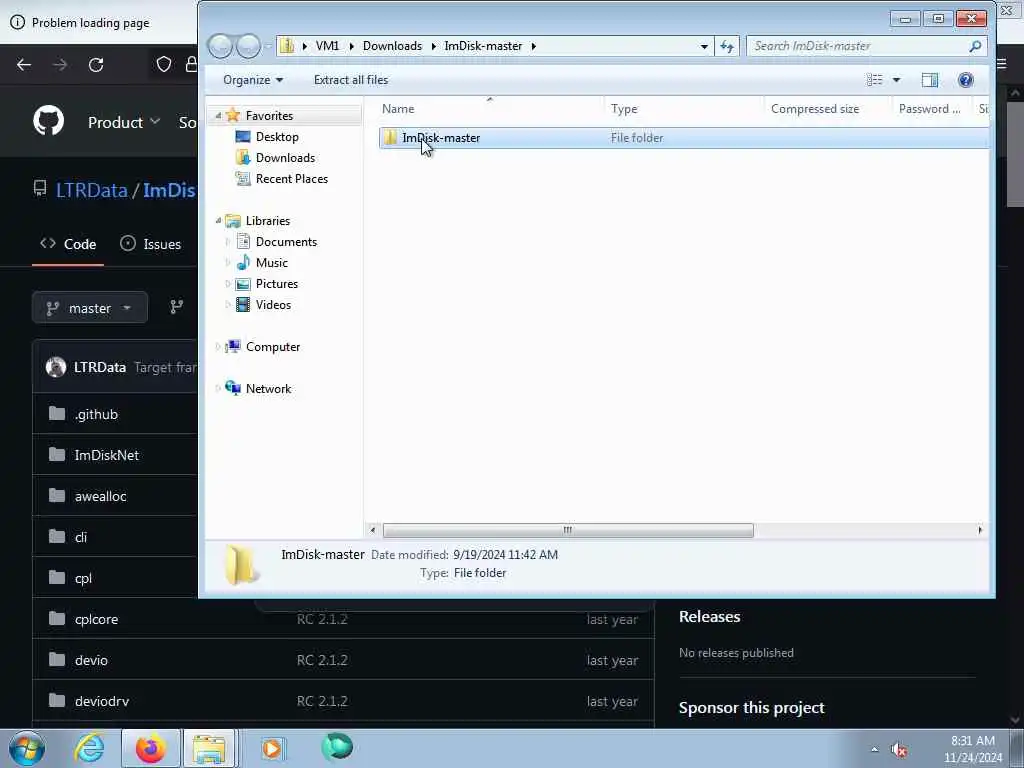Reload the page in Firefox
Screen dimensions: 1024x768
point(96,65)
